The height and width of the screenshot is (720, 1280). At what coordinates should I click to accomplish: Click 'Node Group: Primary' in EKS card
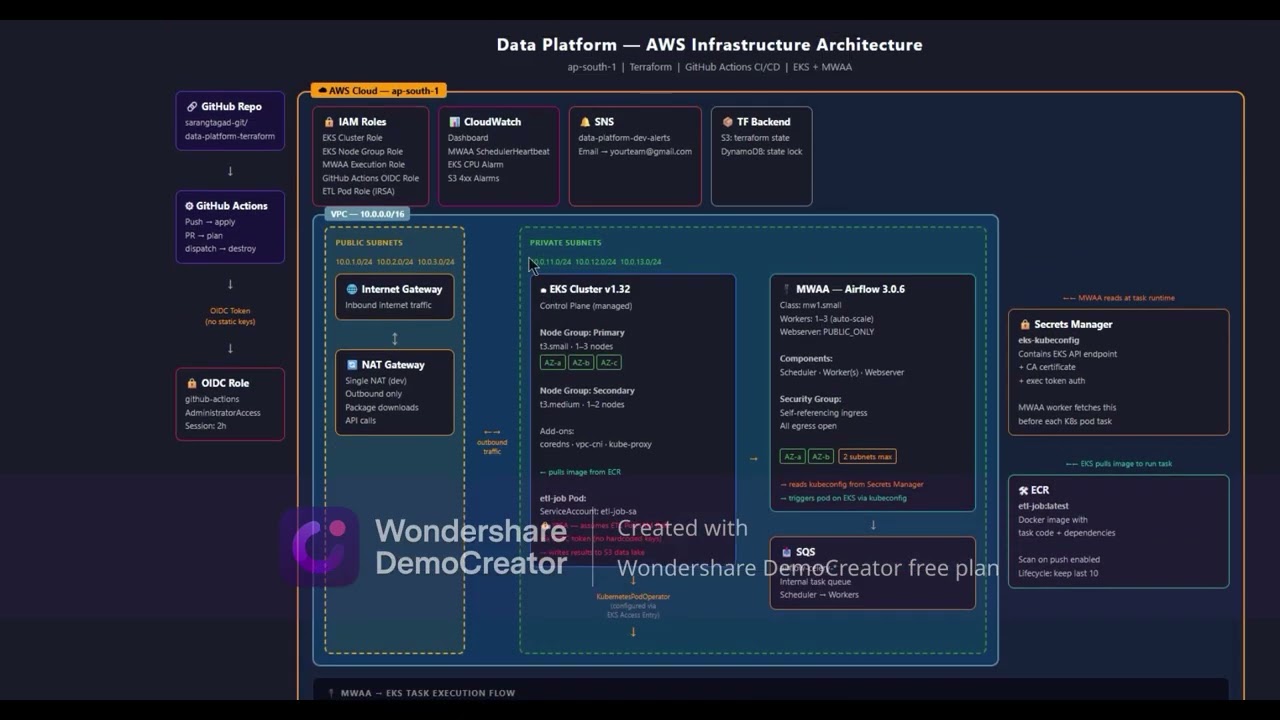point(582,333)
